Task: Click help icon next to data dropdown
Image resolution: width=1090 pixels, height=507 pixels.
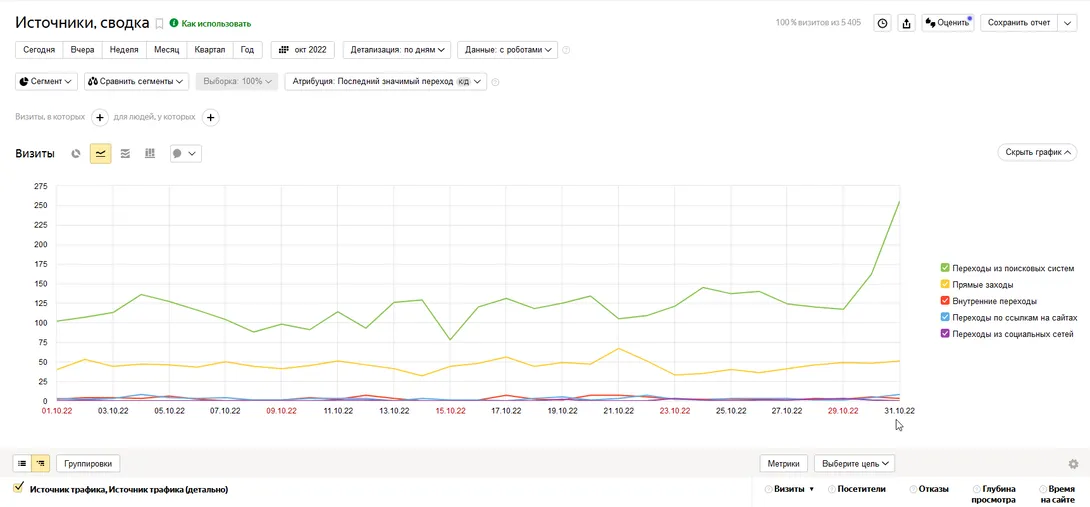Action: [566, 50]
